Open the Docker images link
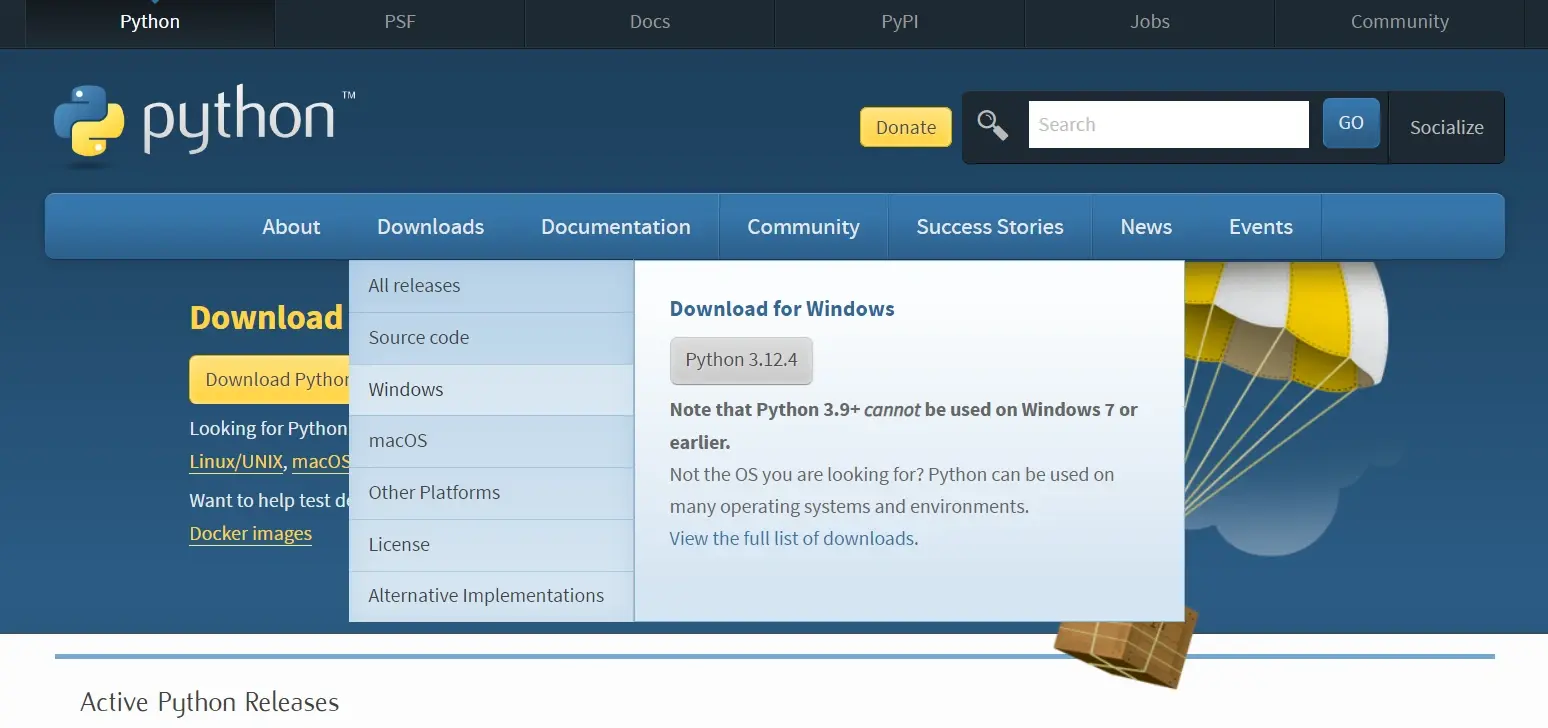The image size is (1548, 728). click(251, 534)
